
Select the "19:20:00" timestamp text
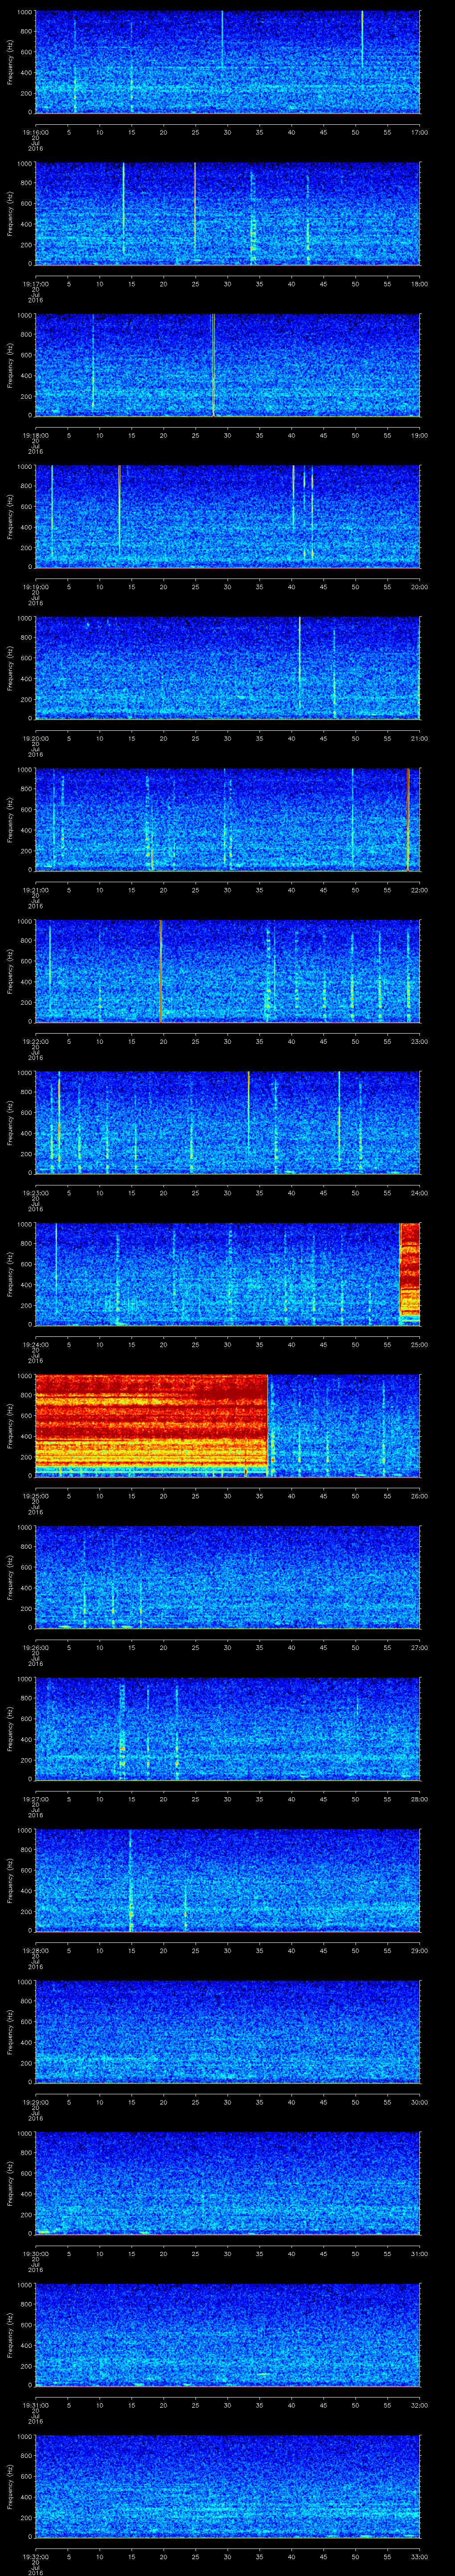point(35,738)
